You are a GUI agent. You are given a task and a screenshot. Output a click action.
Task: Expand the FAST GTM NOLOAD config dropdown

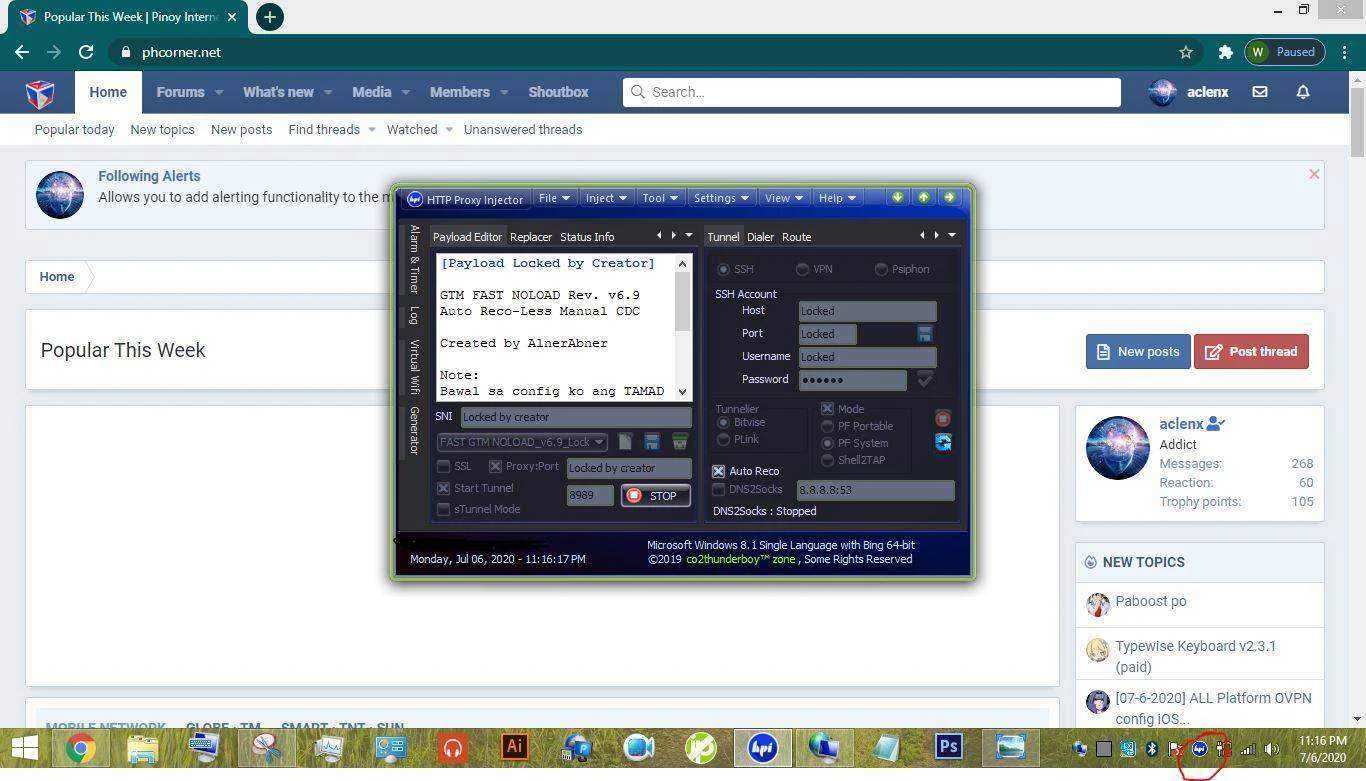click(x=599, y=442)
